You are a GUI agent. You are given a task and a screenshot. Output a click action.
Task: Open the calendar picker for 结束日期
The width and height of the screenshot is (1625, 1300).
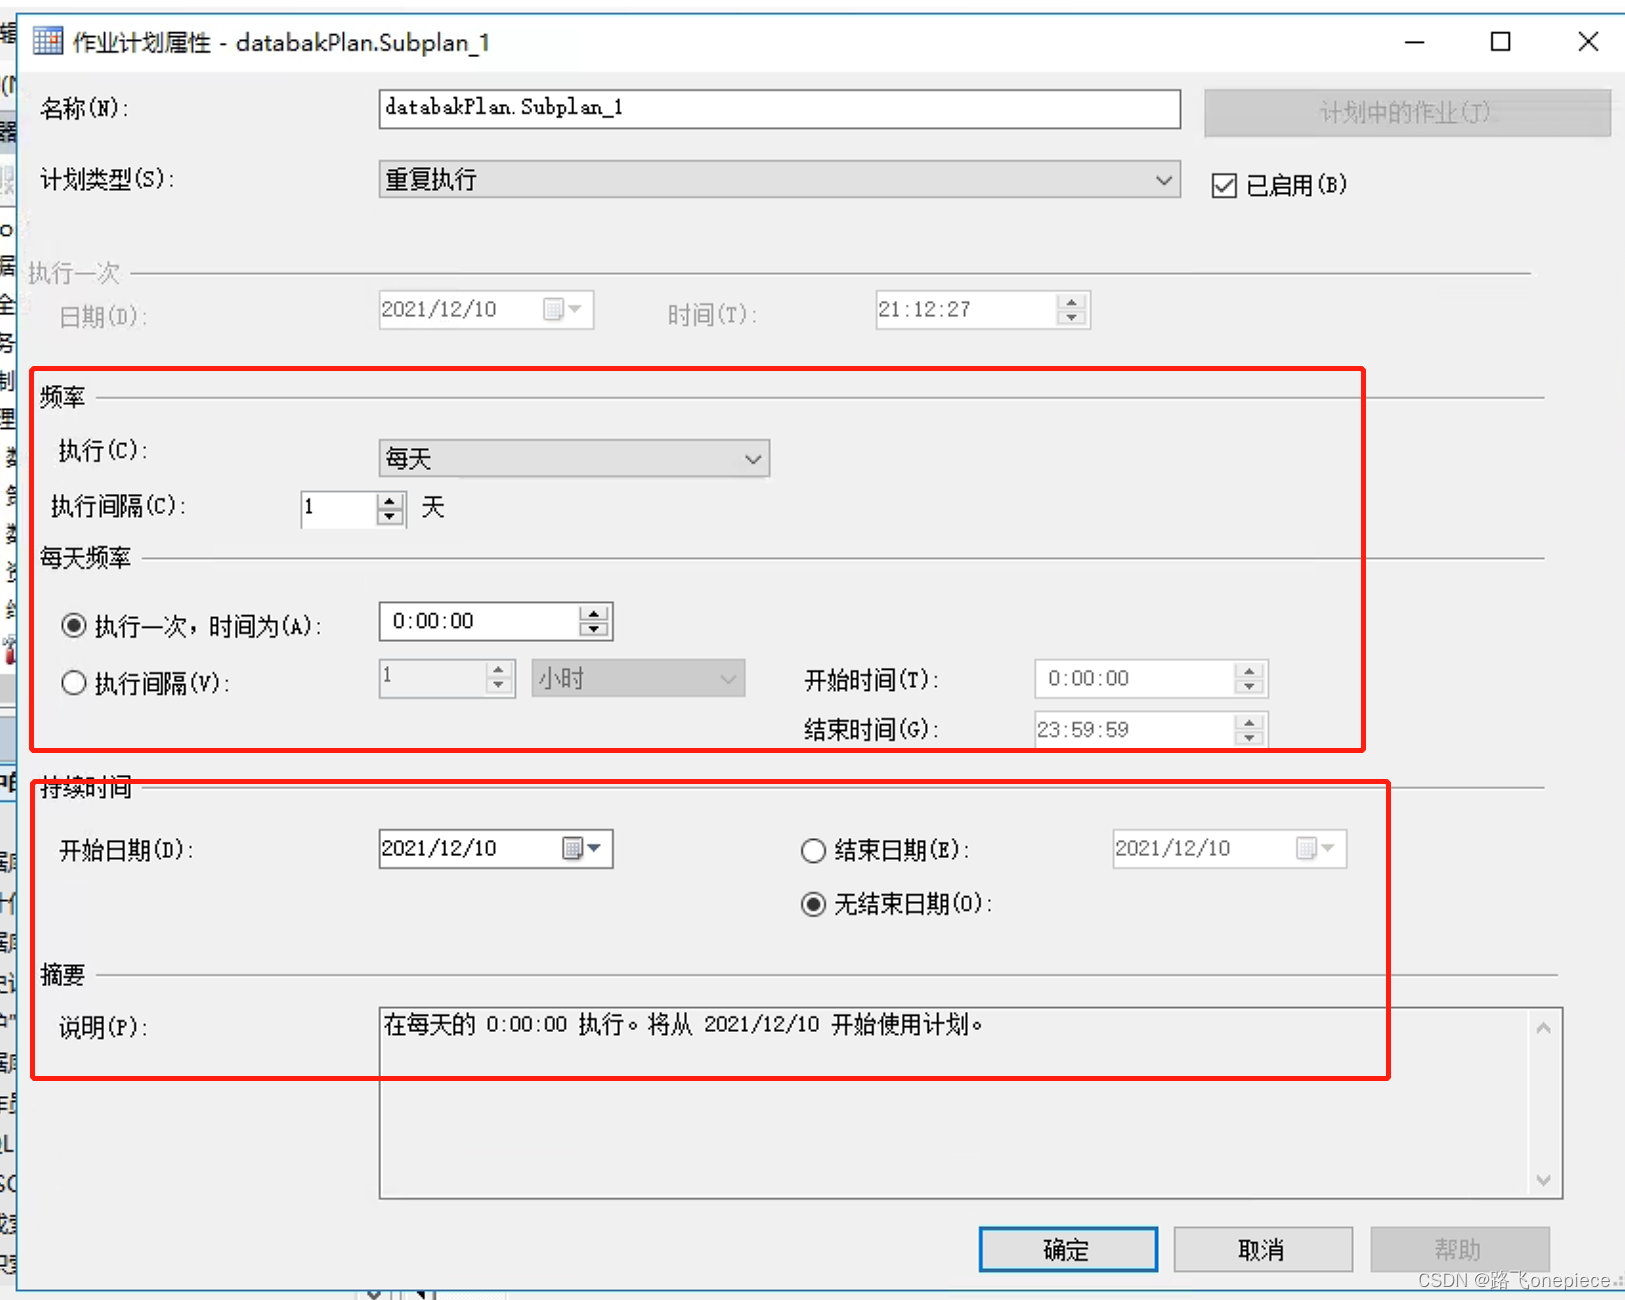pos(1306,849)
